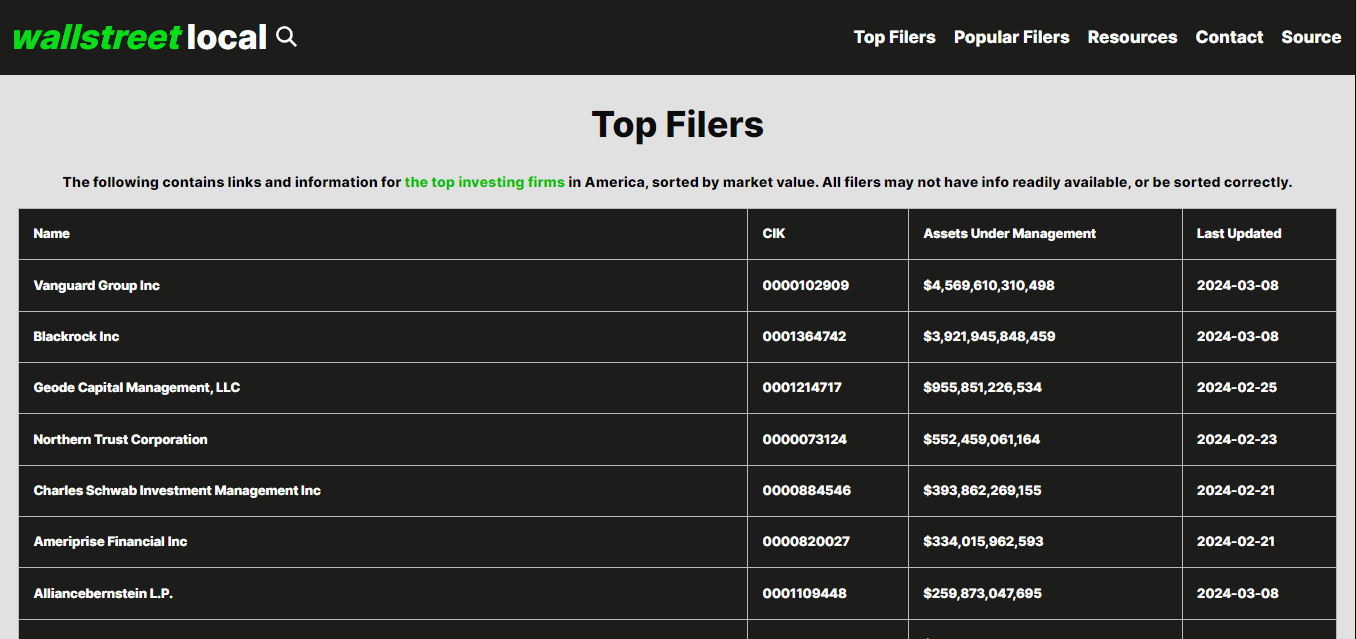Sort by the Name column header
Viewport: 1356px width, 639px height.
tap(52, 233)
